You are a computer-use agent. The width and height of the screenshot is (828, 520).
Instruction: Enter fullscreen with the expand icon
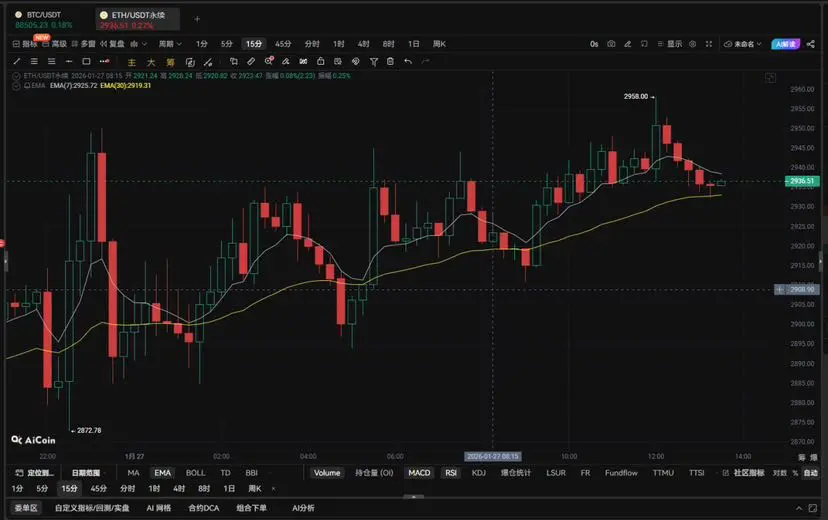click(709, 44)
